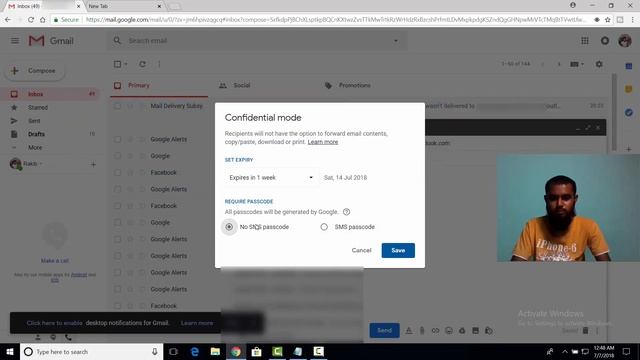Reload the browser page
This screenshot has height=360, width=640.
coord(31,20)
